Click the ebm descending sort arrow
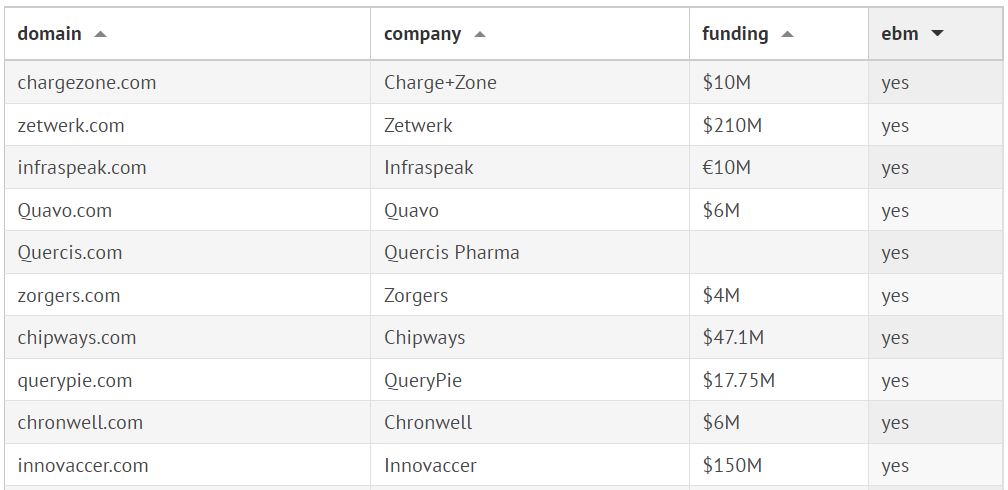Image resolution: width=1008 pixels, height=490 pixels. point(937,34)
